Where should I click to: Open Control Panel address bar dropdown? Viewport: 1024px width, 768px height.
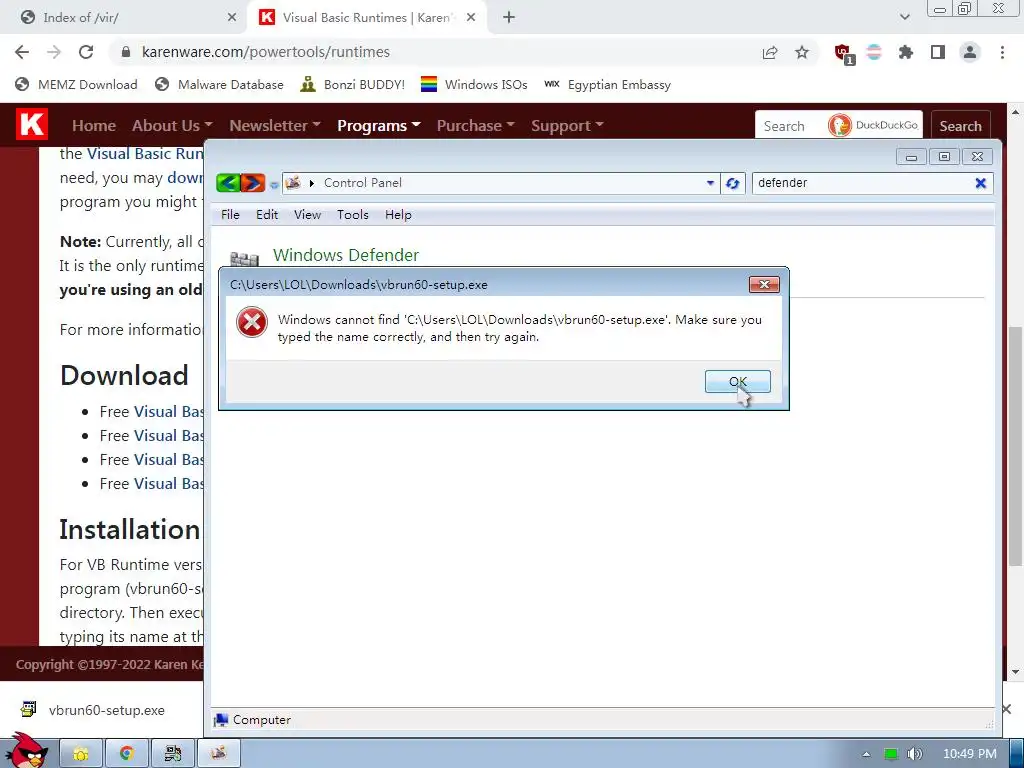pyautogui.click(x=710, y=184)
